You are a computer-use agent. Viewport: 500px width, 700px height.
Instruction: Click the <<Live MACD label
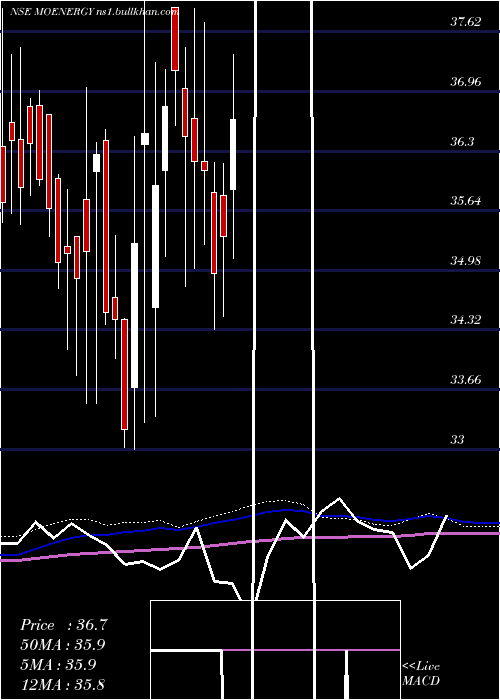coord(421,674)
